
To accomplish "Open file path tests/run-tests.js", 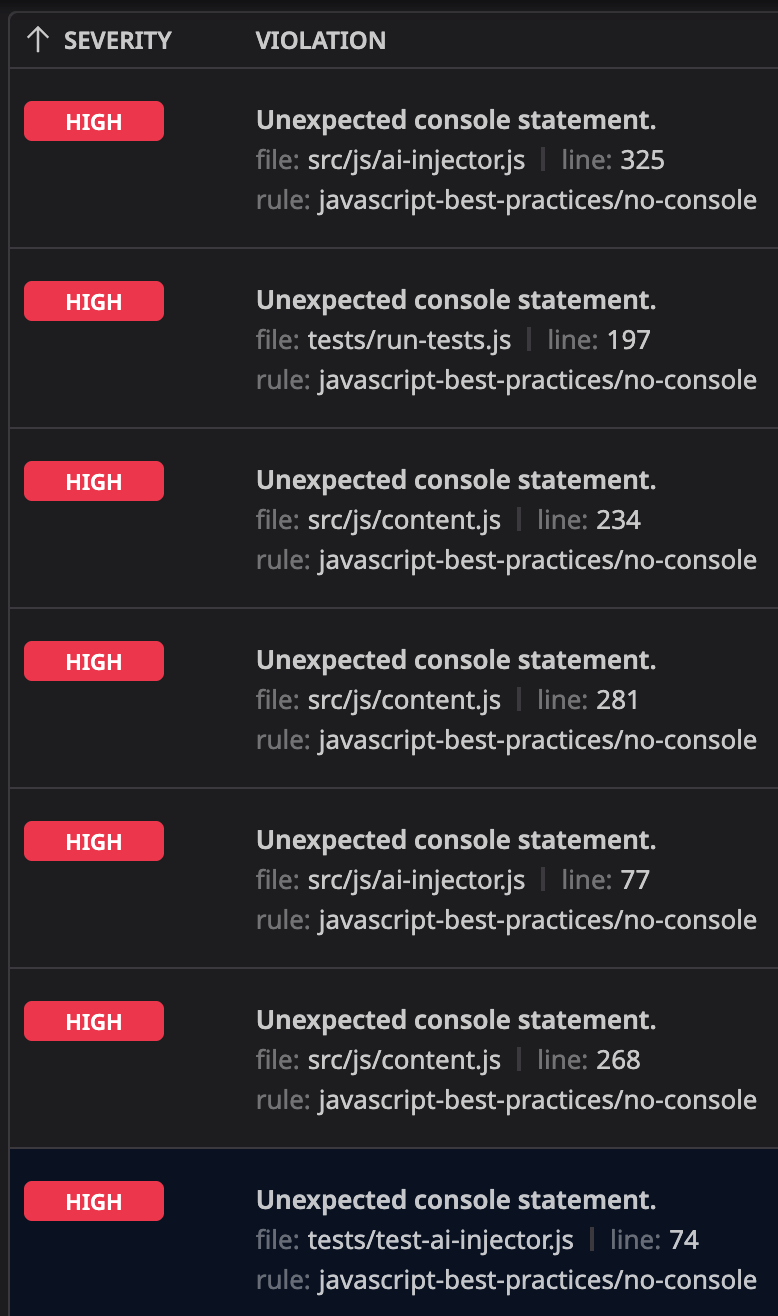I will (409, 340).
